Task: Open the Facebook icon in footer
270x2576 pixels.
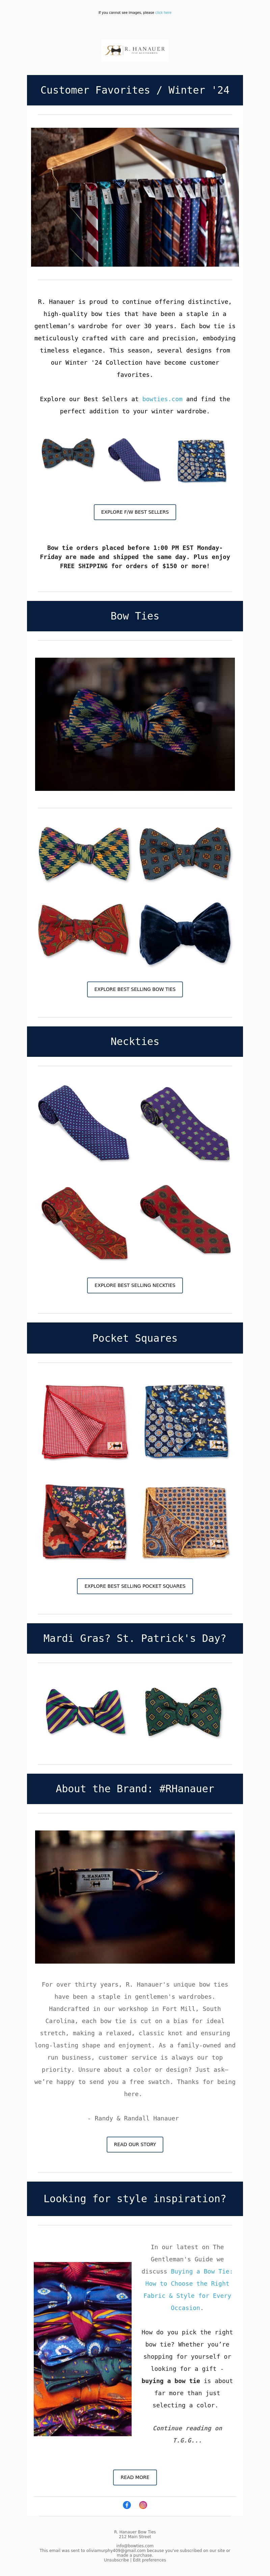Action: pos(127,2505)
